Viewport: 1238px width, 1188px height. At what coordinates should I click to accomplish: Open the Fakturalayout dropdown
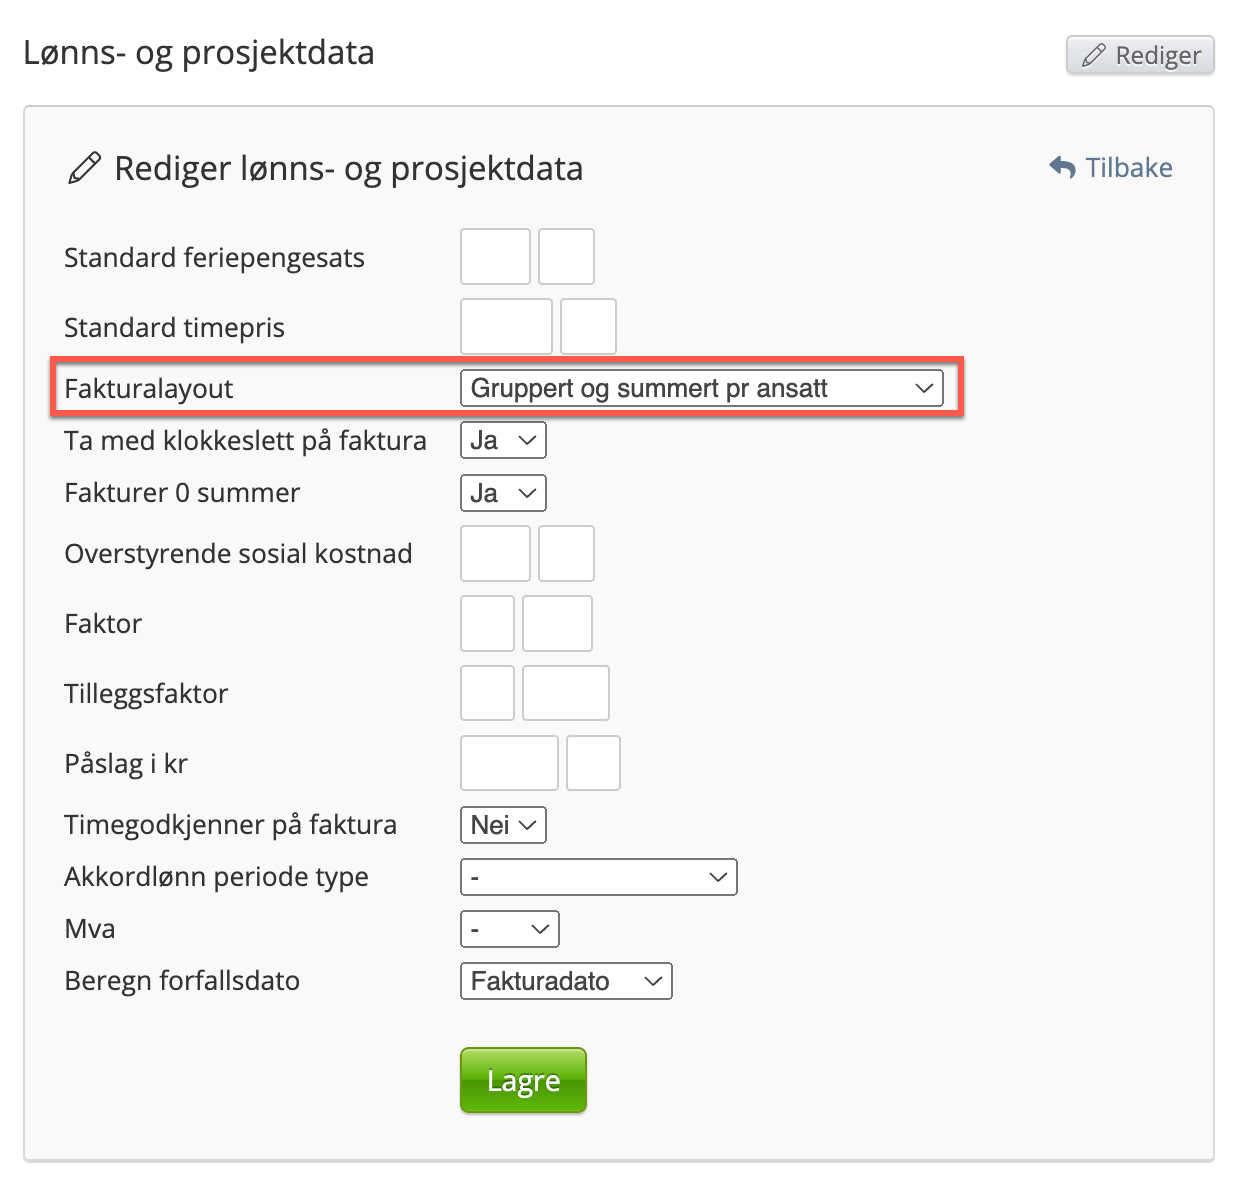click(701, 388)
